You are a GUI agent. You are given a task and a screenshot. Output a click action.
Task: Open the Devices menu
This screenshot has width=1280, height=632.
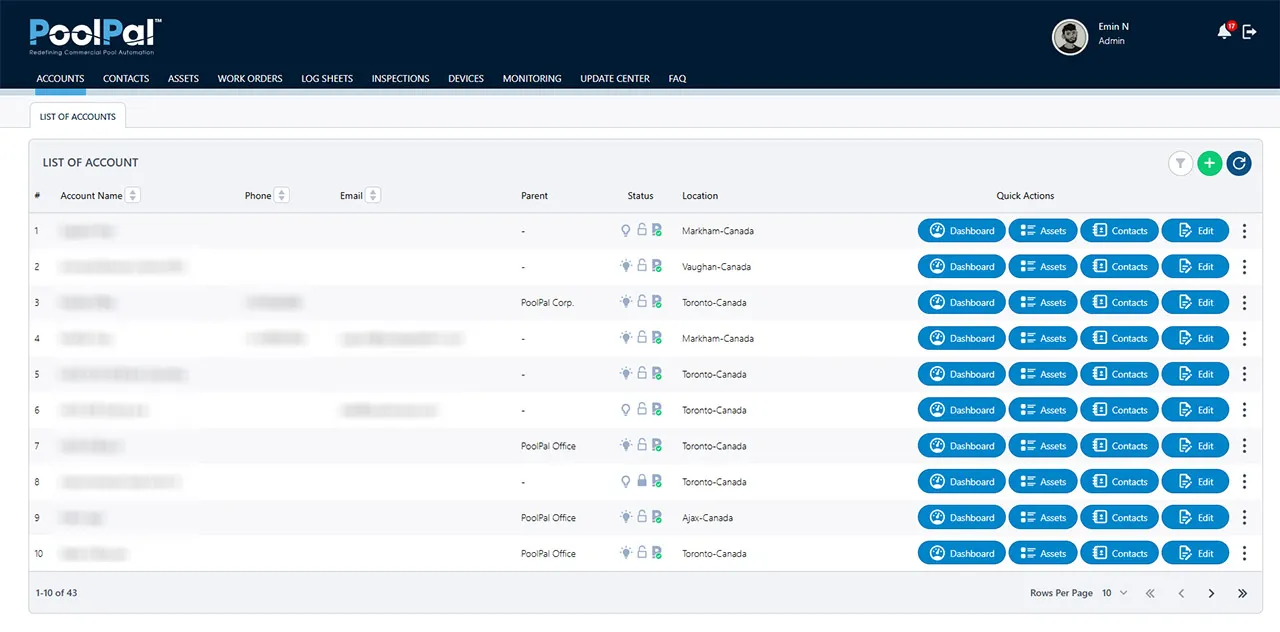pyautogui.click(x=466, y=79)
